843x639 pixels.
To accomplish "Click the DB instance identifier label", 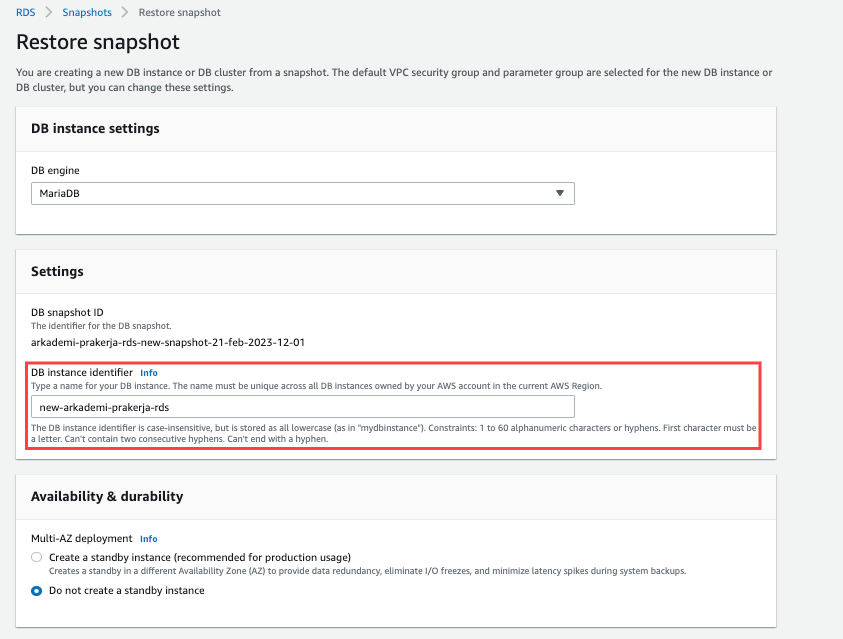I will click(x=82, y=373).
